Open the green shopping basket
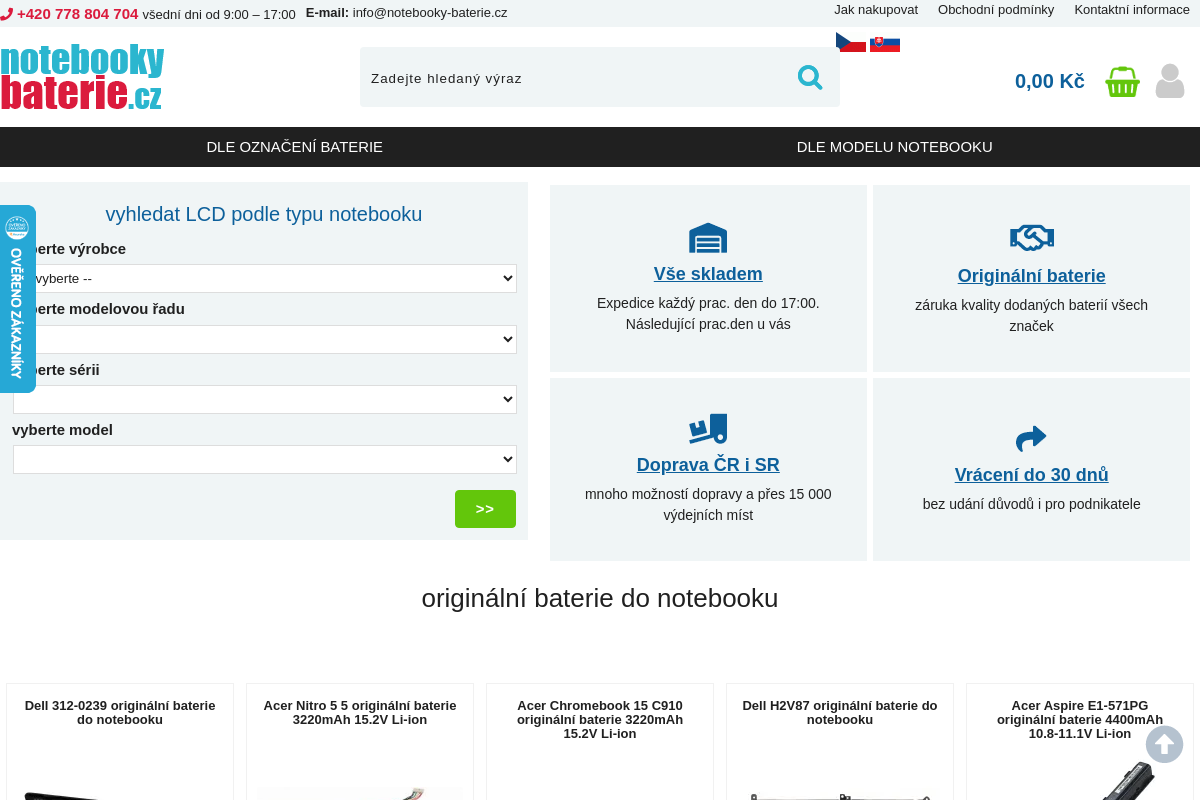The width and height of the screenshot is (1200, 800). (x=1122, y=81)
